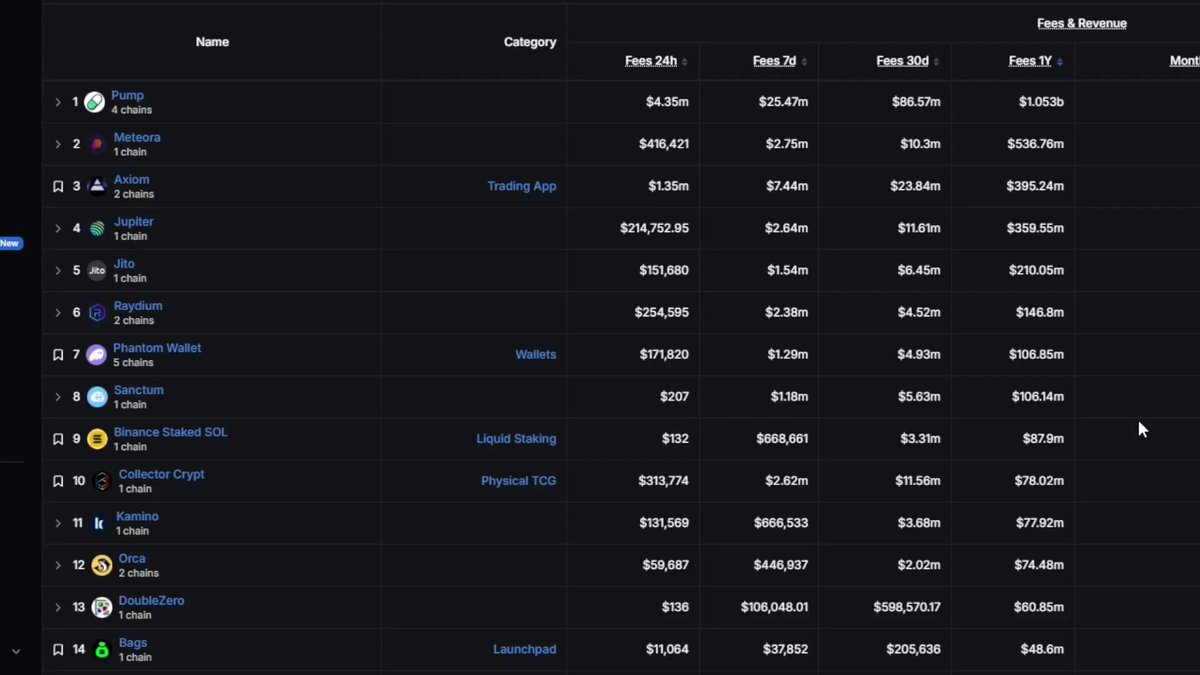Click the Jupiter logo icon
The width and height of the screenshot is (1200, 675).
click(x=97, y=228)
